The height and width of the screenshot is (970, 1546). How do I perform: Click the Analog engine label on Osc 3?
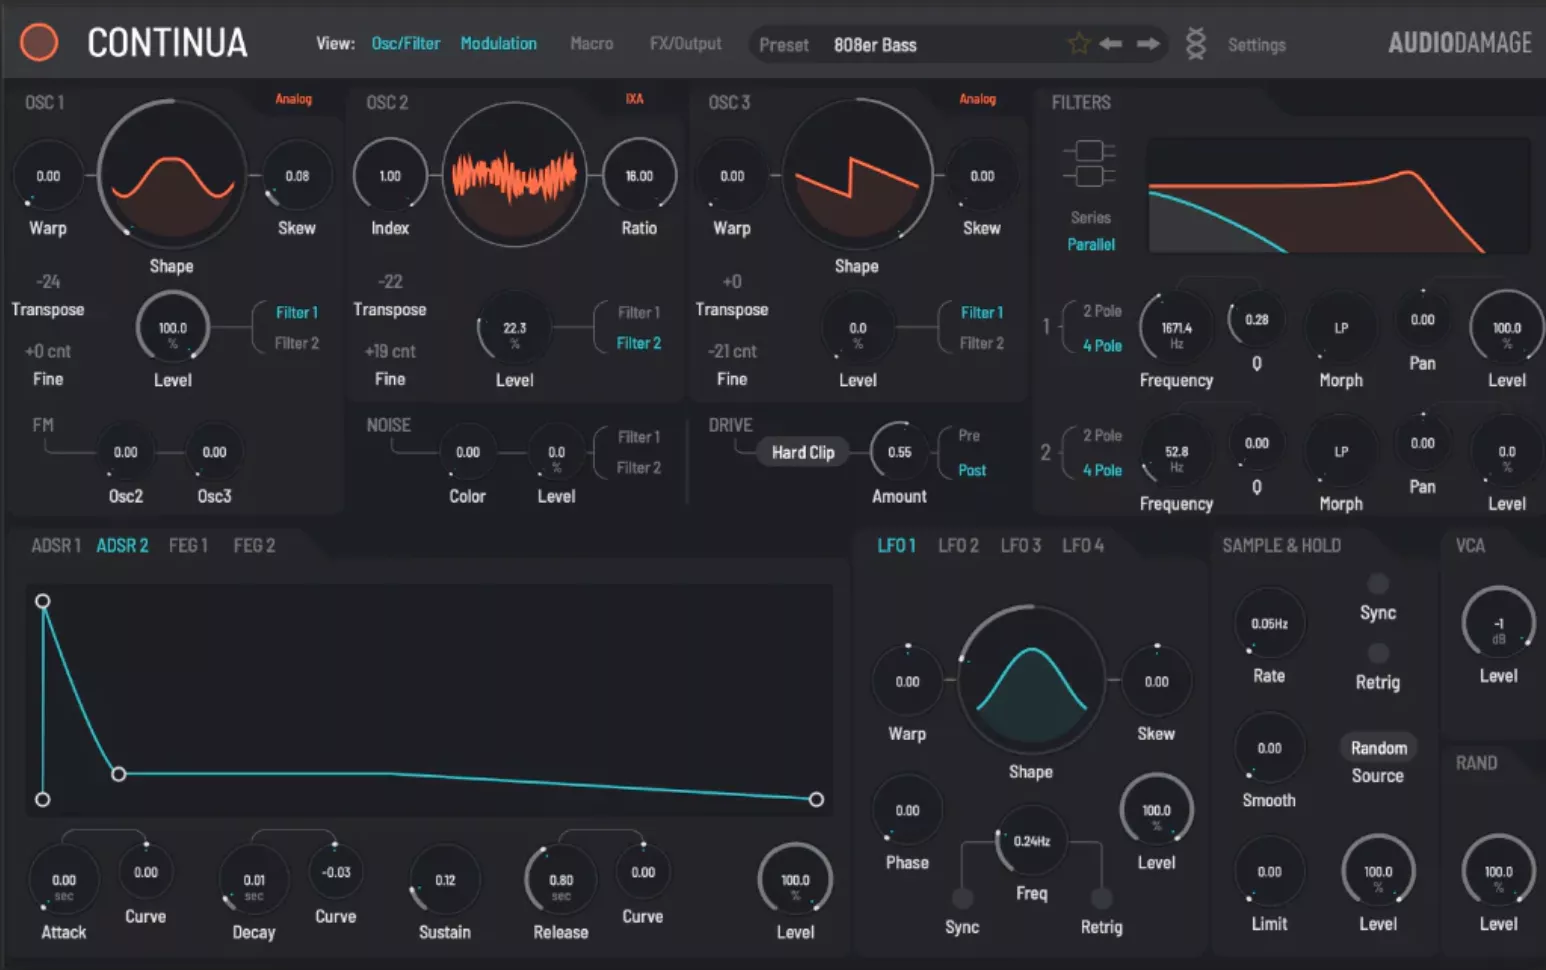tap(976, 99)
